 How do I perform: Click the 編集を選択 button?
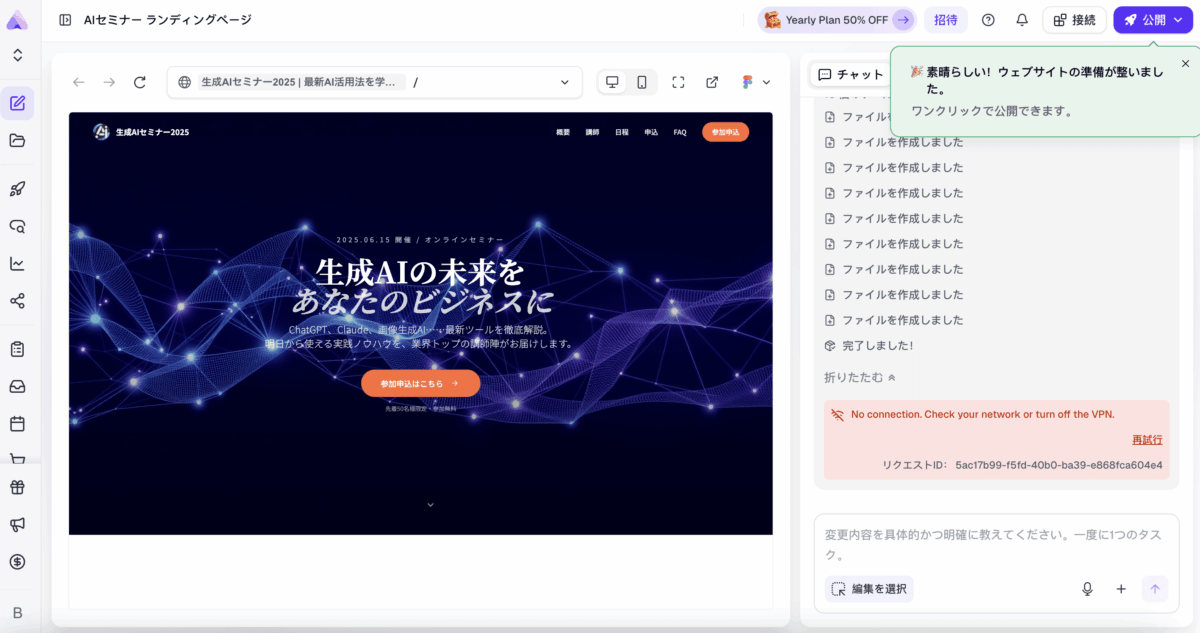[869, 589]
